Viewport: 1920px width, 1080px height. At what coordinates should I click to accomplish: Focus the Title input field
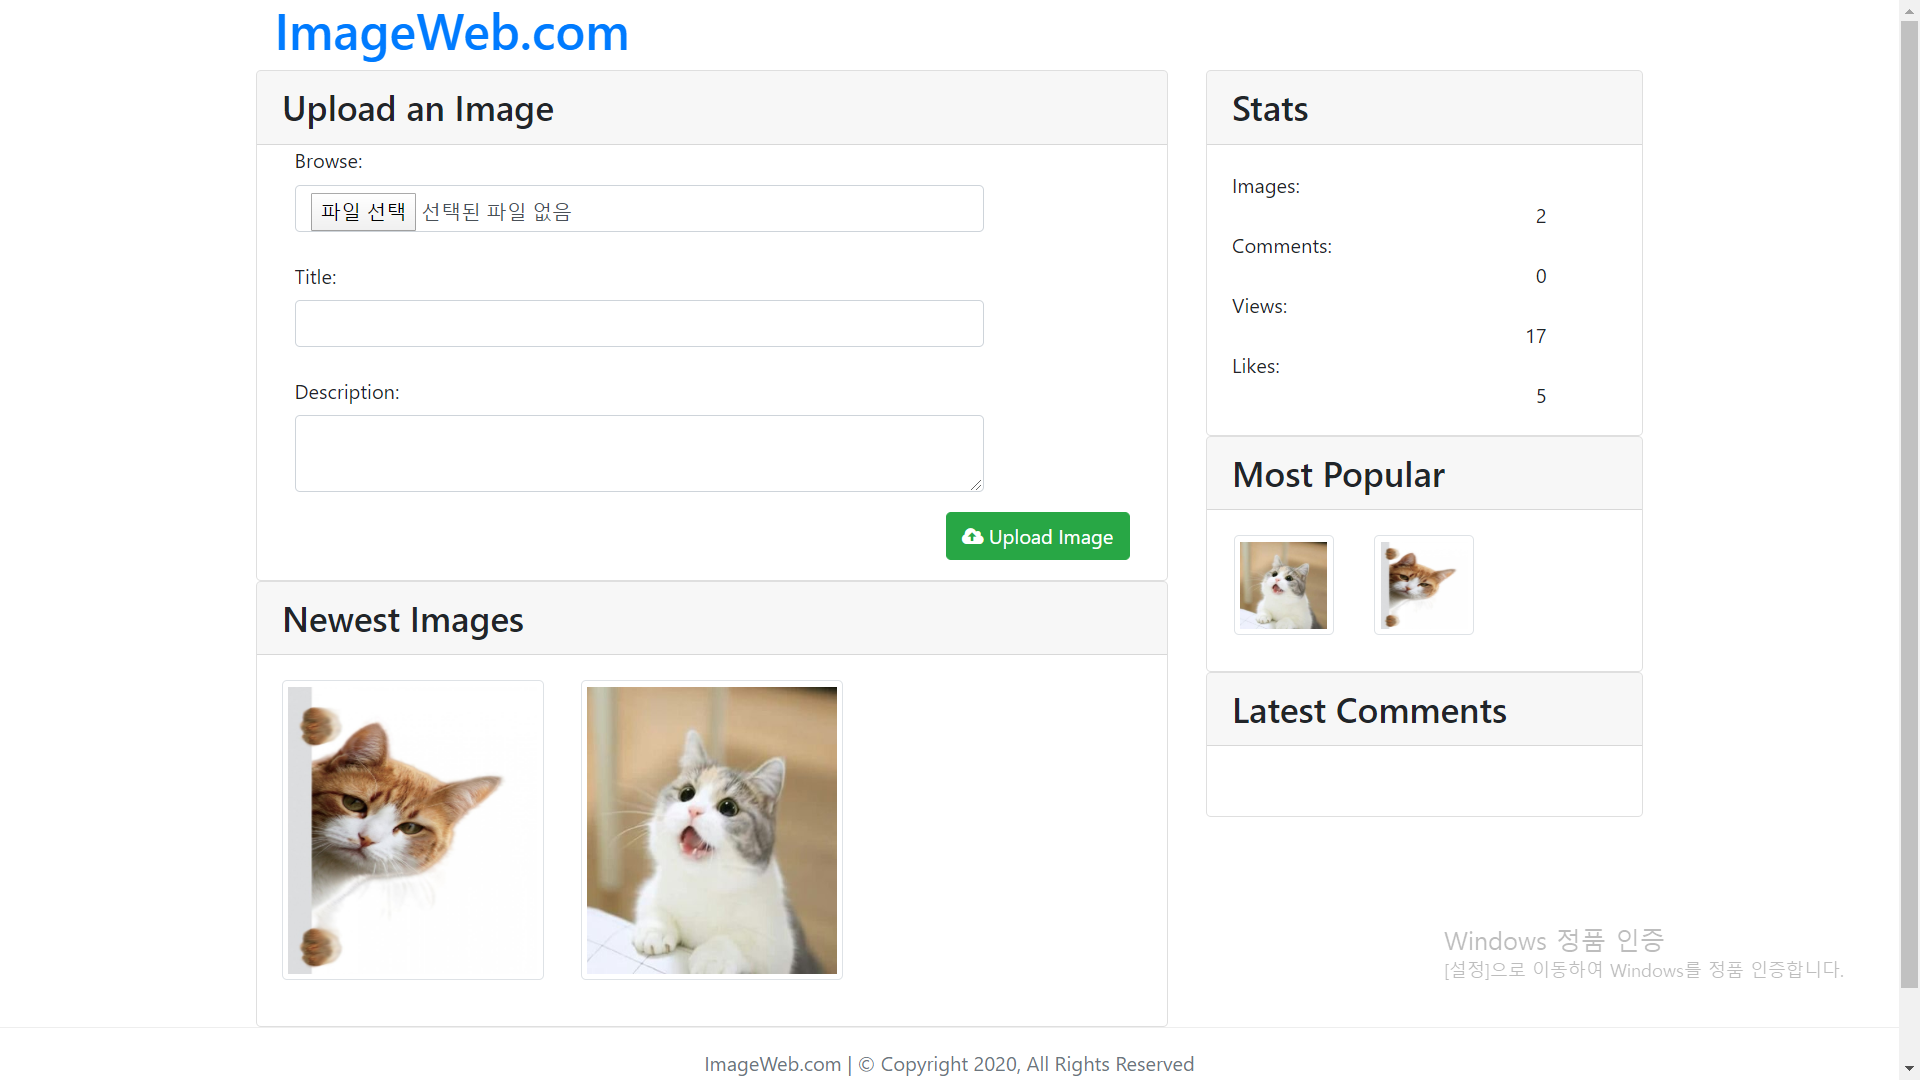tap(639, 324)
